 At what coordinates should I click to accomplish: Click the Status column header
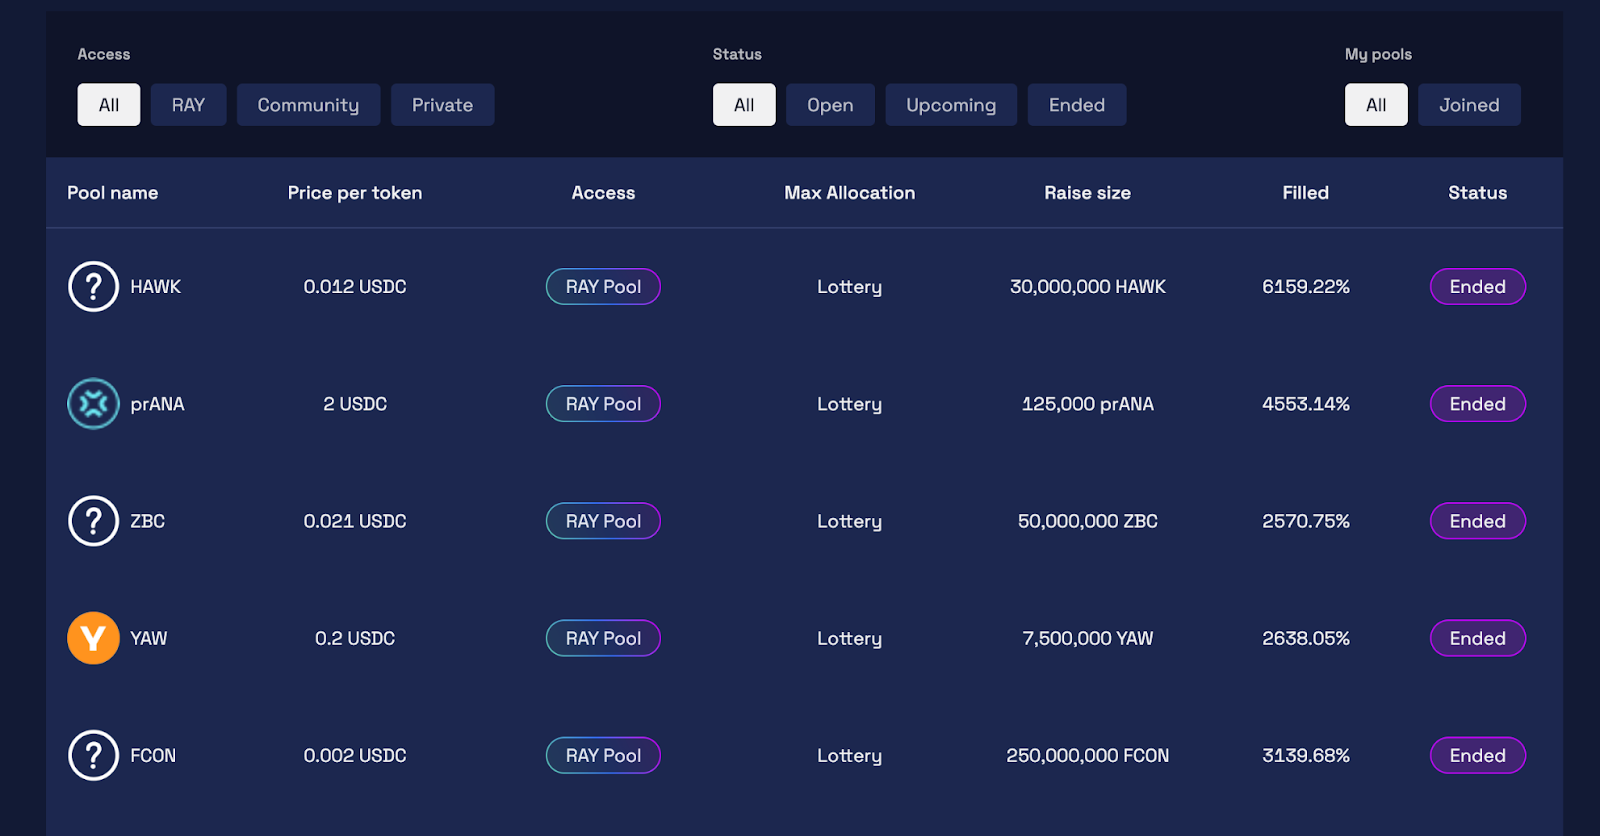pos(1478,193)
